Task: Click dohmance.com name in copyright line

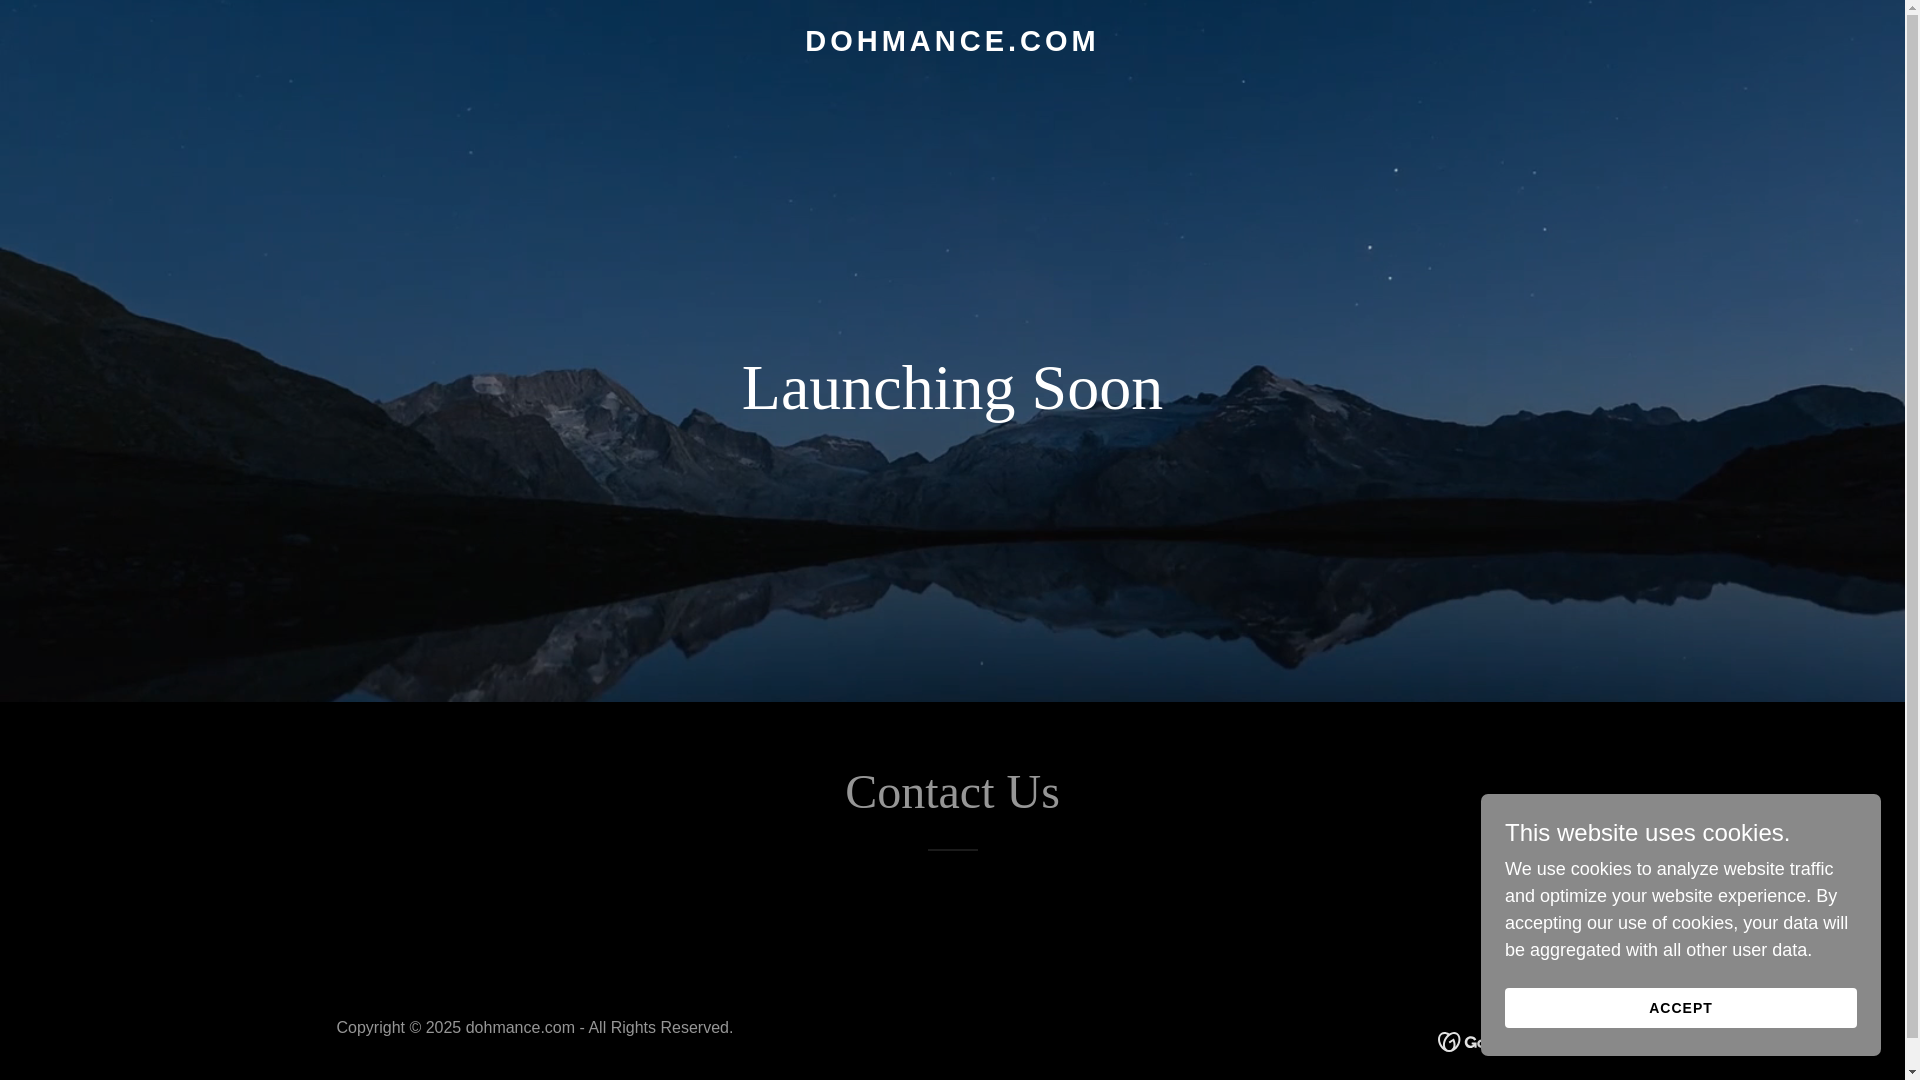Action: (519, 1028)
